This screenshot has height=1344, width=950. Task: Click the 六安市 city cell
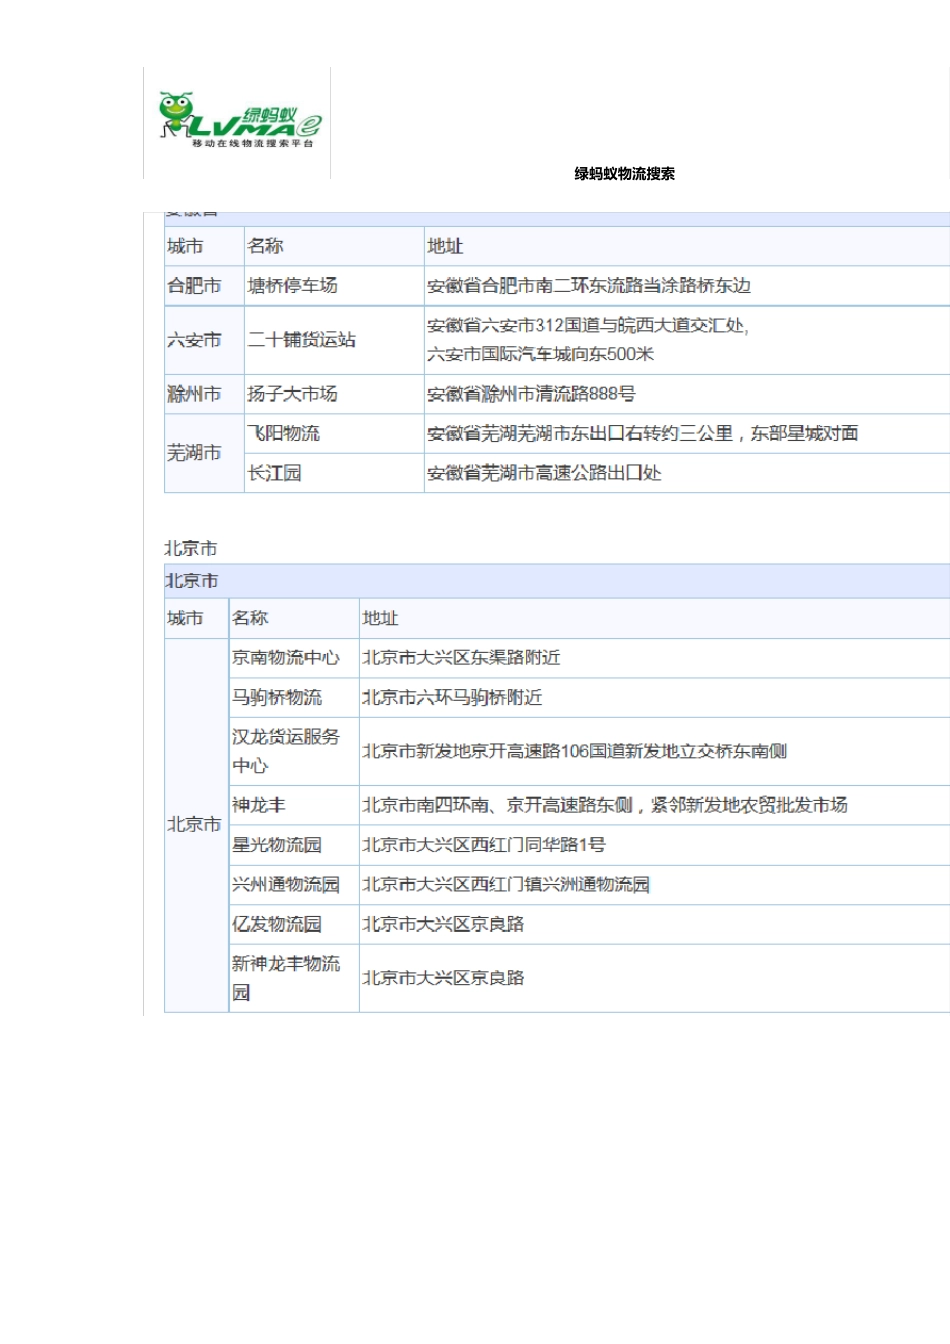pos(194,340)
